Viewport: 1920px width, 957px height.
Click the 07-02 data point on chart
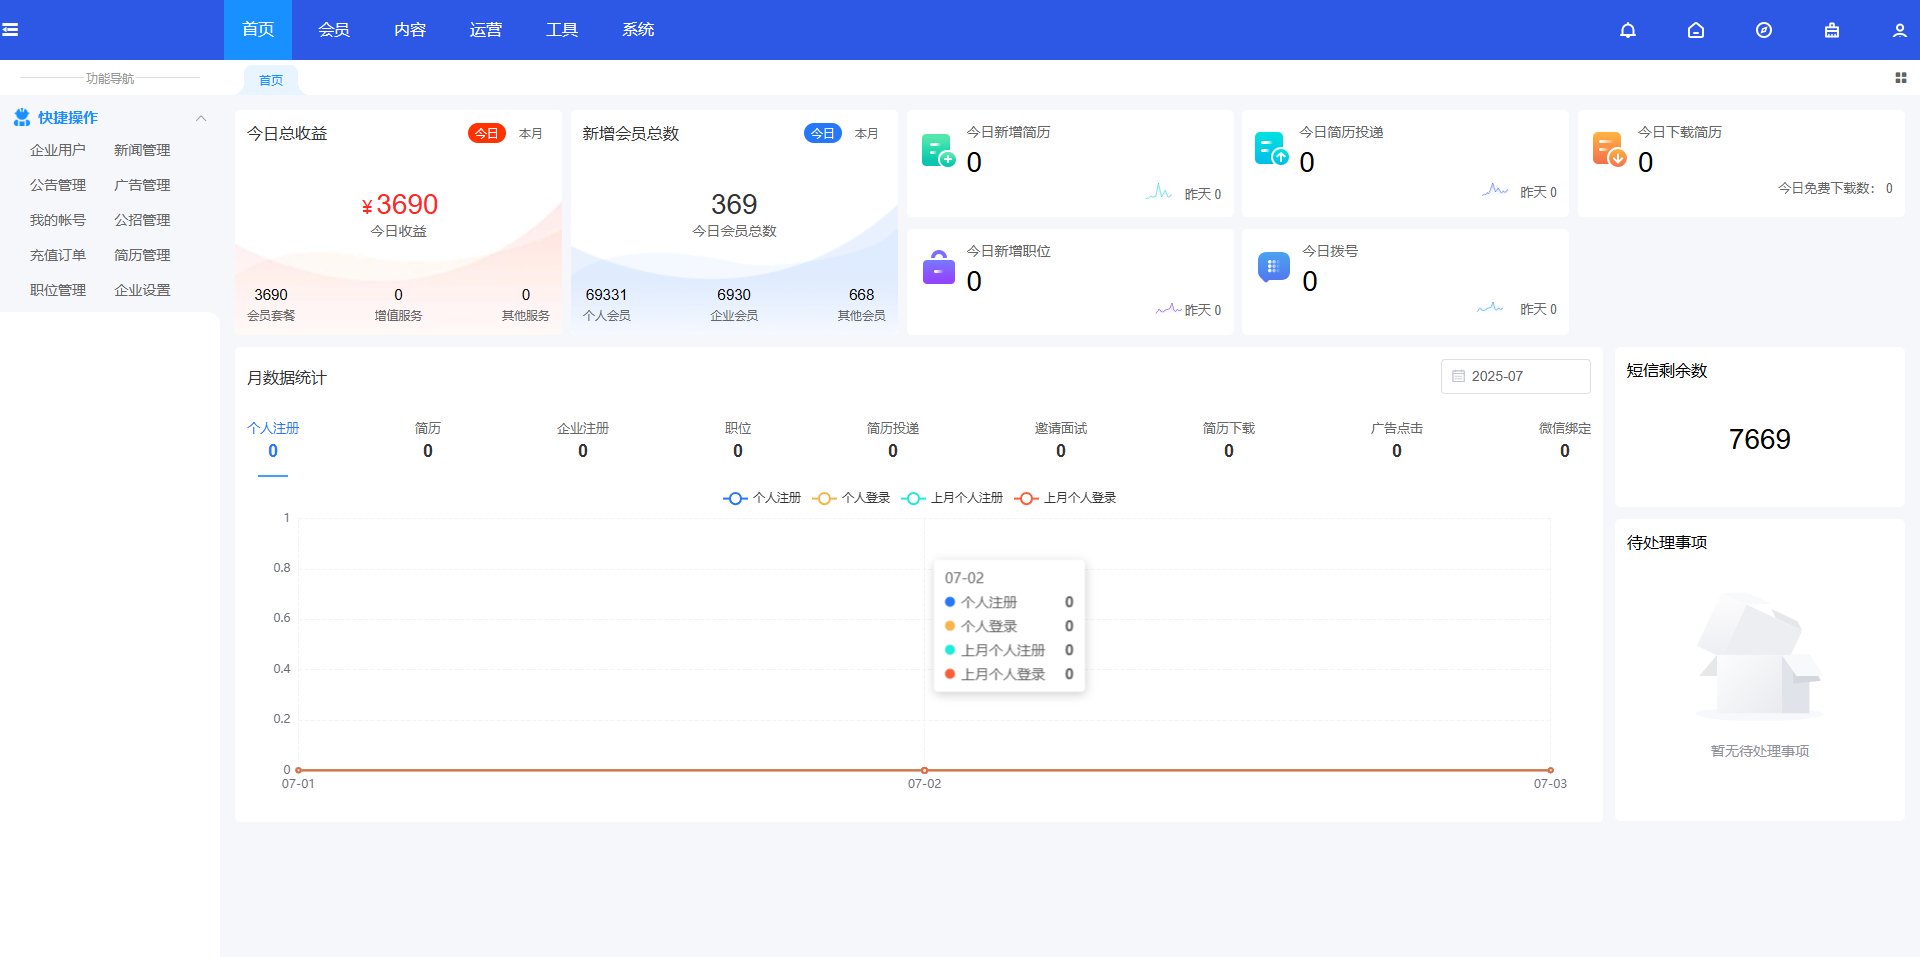click(x=924, y=770)
